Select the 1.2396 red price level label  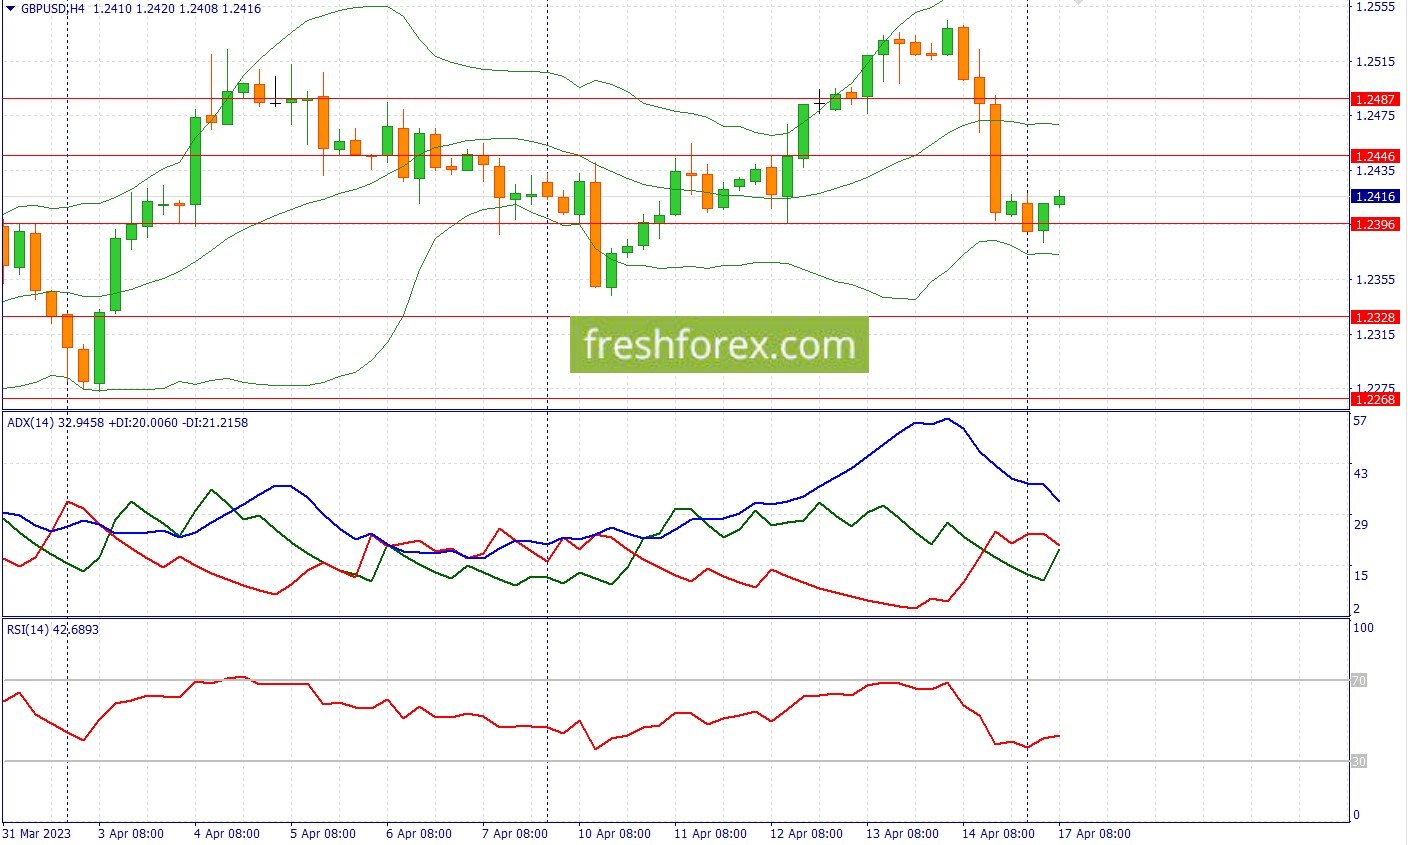(1374, 224)
